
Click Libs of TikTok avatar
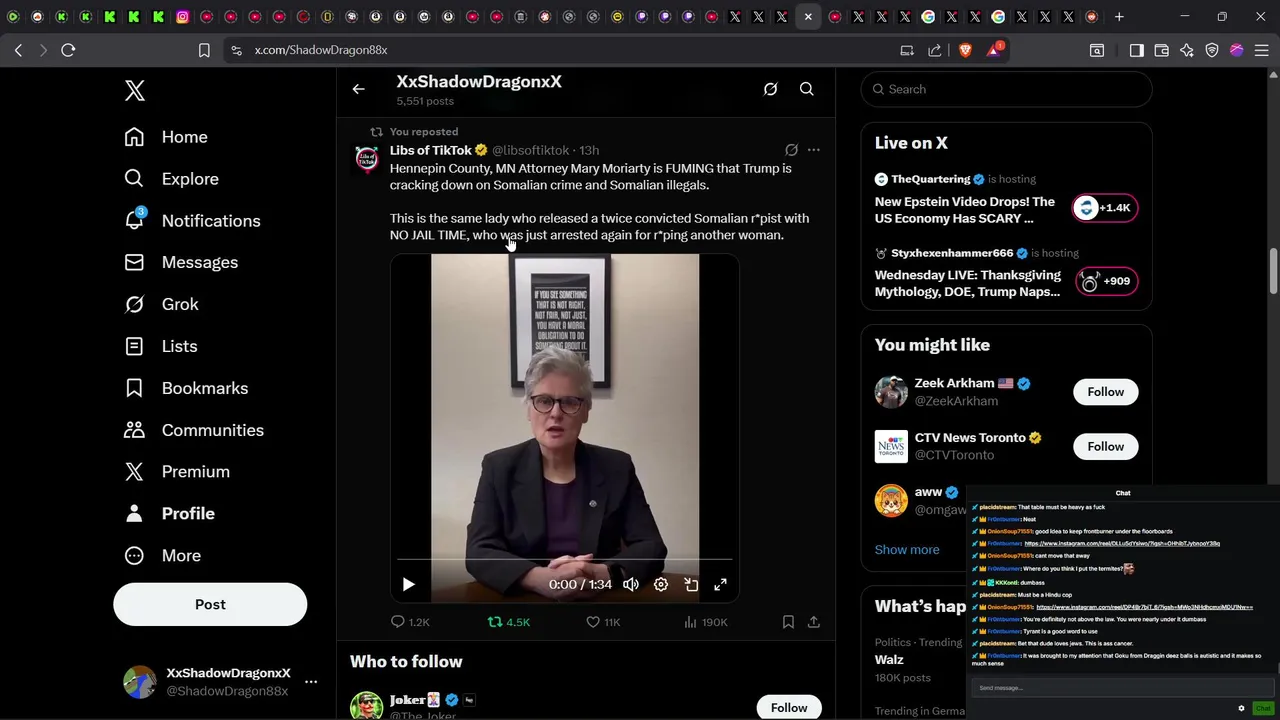tap(367, 158)
